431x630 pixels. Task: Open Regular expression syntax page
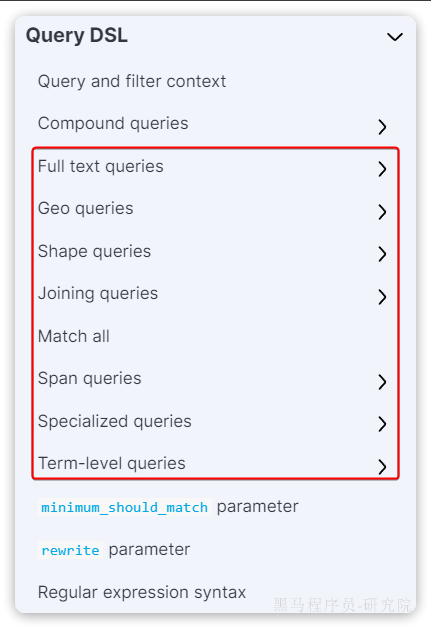click(x=142, y=593)
